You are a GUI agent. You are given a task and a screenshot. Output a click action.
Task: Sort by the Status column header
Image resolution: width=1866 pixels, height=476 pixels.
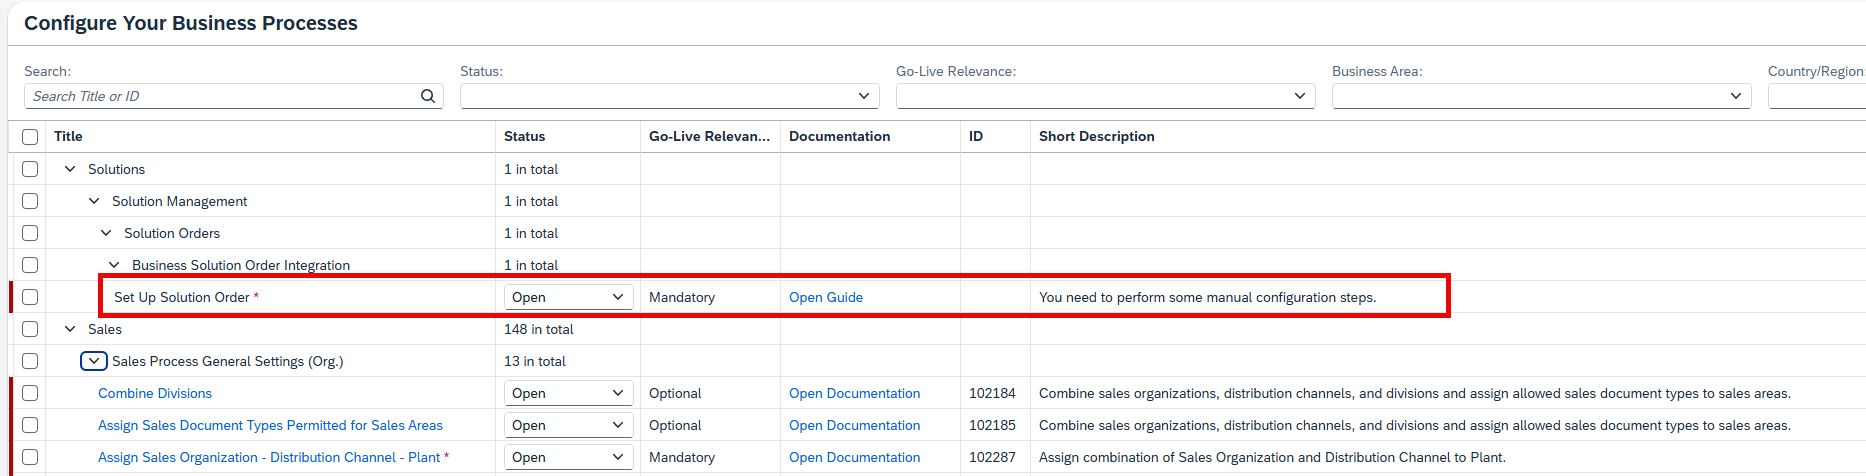[524, 136]
